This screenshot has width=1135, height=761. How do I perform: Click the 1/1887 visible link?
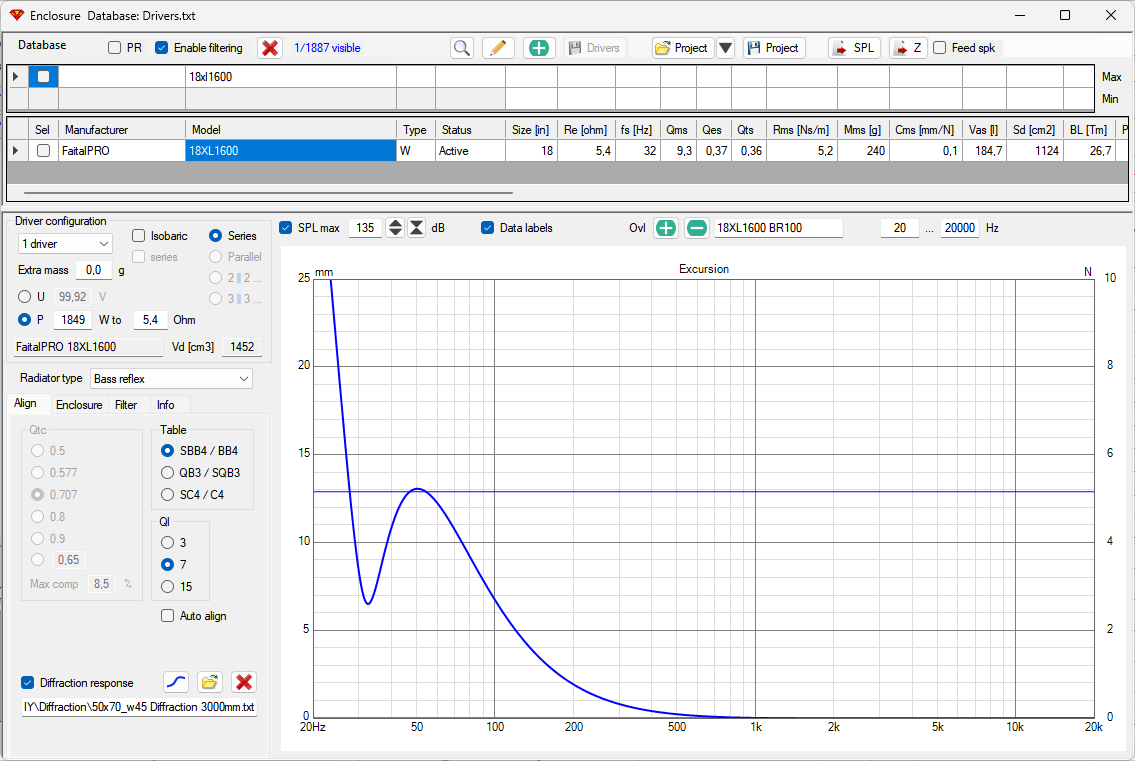(327, 48)
